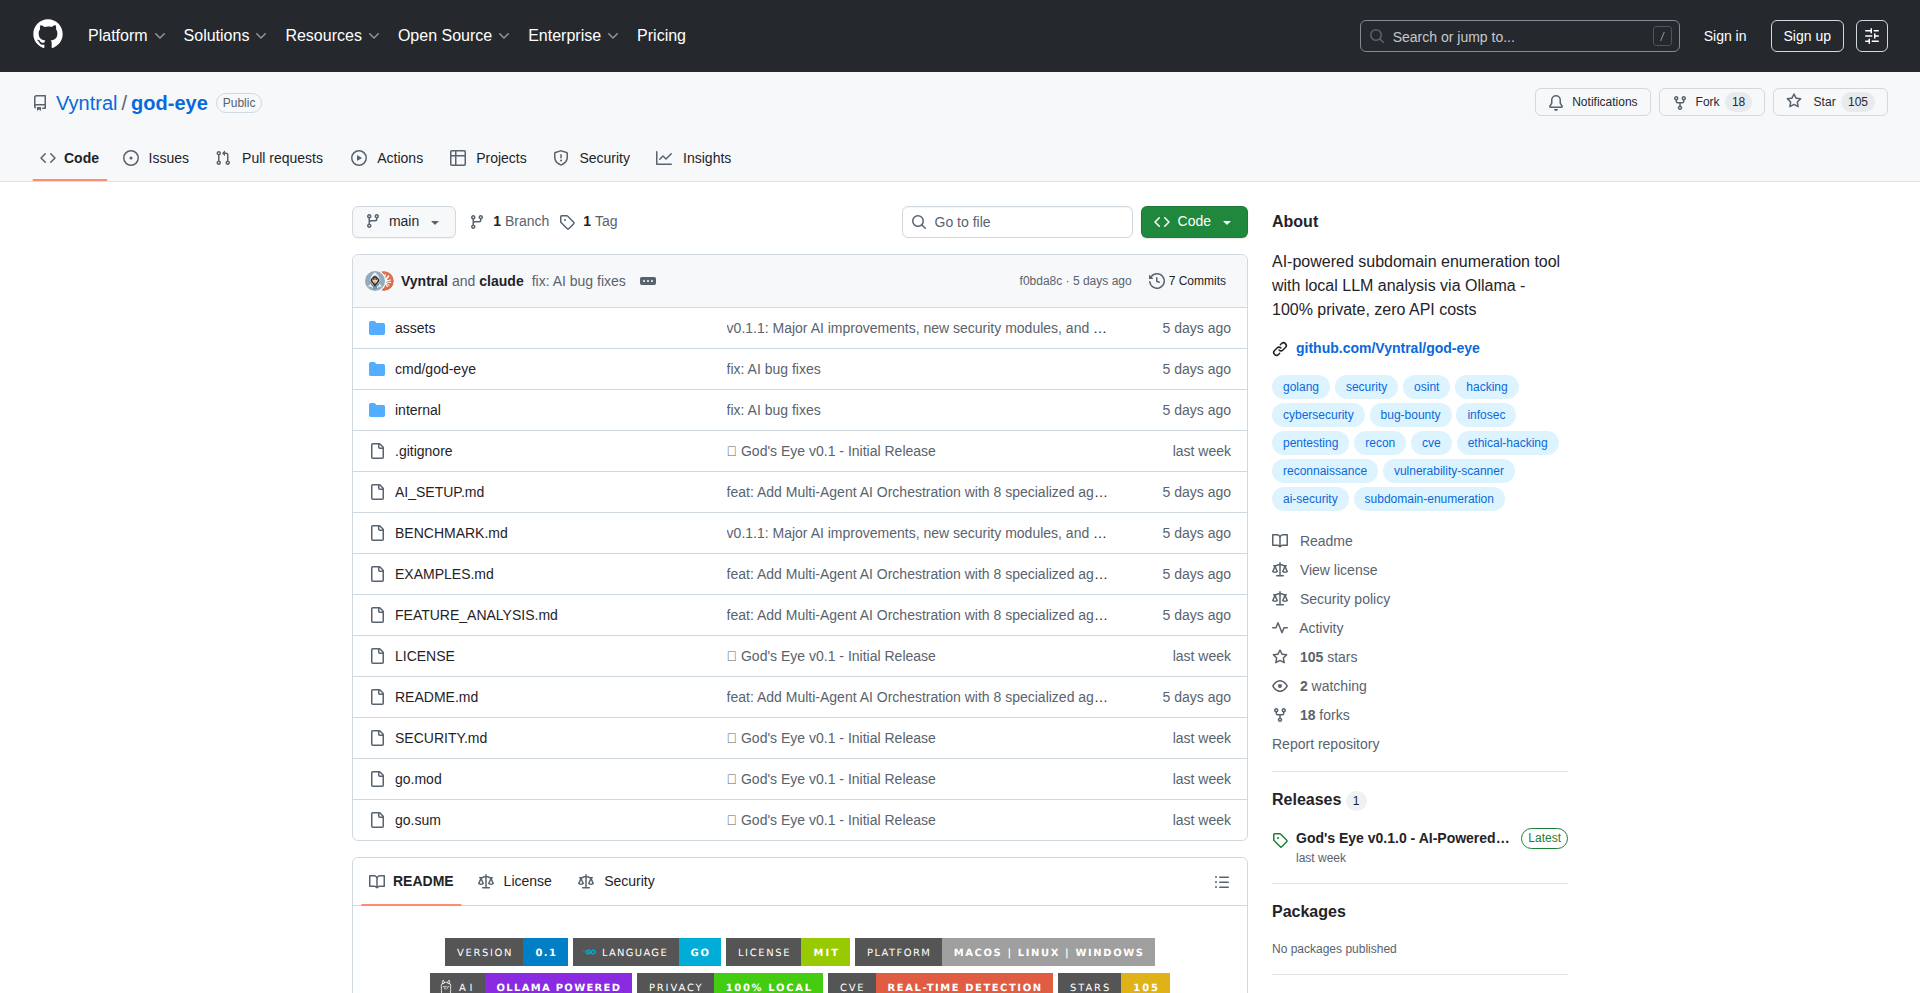This screenshot has width=1920, height=993.
Task: Open the assets folder icon
Action: 378,327
